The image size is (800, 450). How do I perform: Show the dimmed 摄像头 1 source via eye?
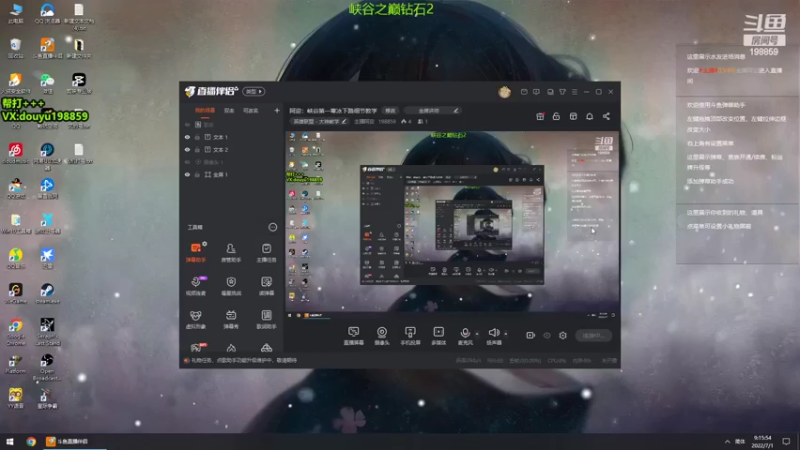click(x=187, y=162)
